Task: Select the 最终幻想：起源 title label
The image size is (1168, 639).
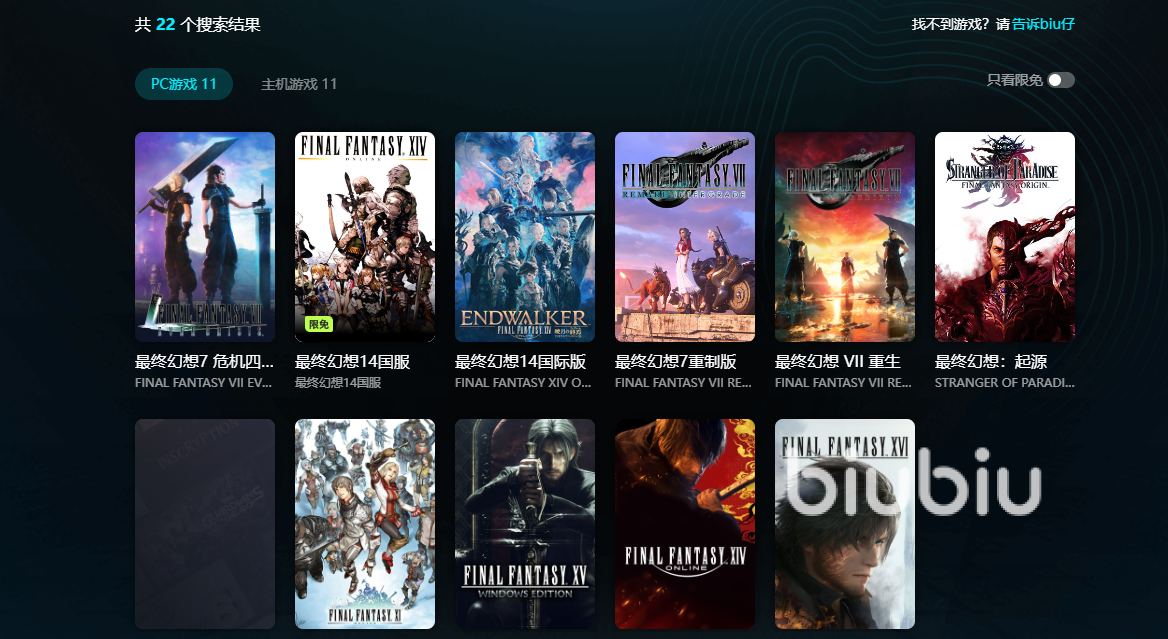Action: [991, 362]
